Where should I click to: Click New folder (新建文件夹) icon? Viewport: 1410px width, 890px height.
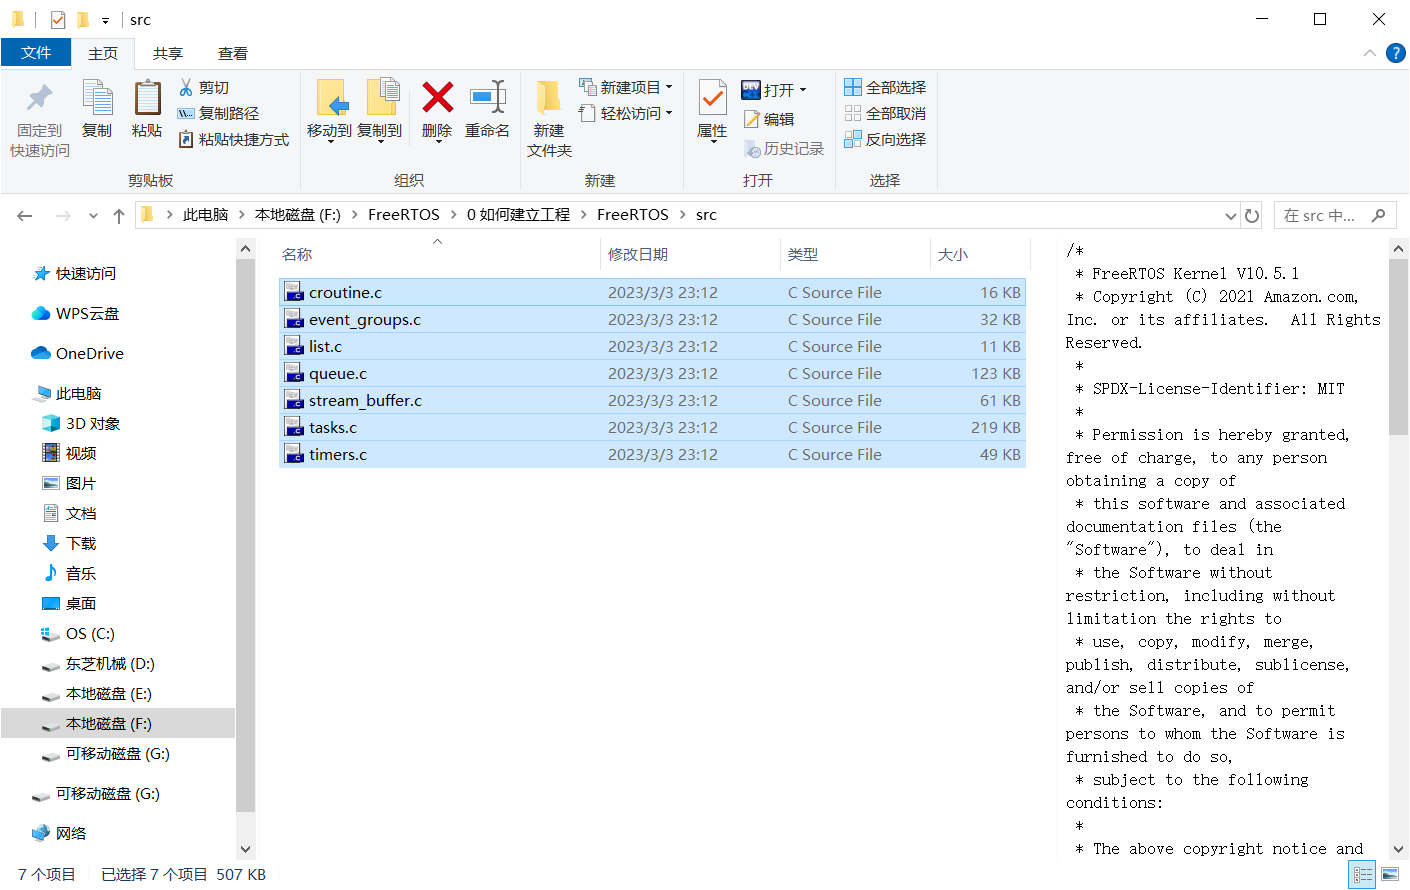coord(549,98)
